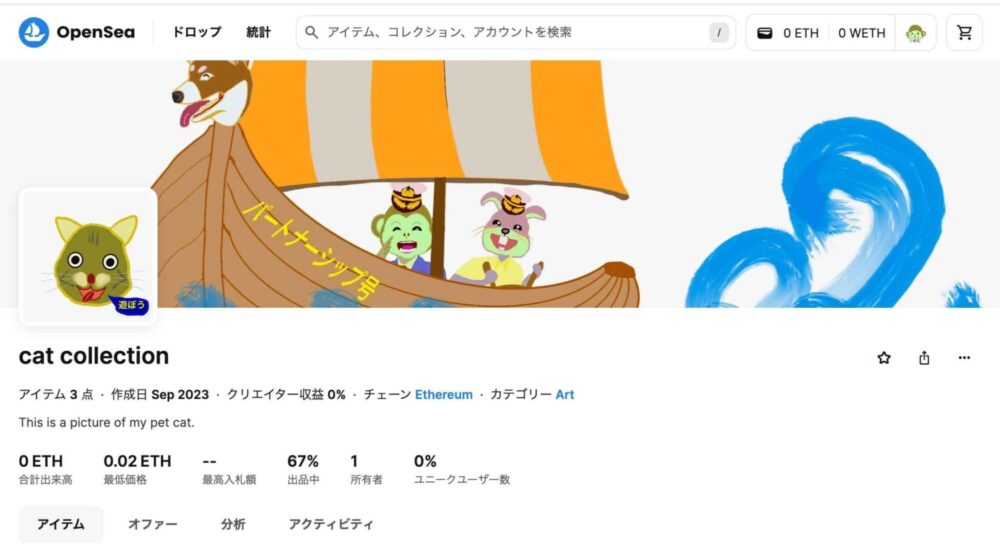This screenshot has width=1000, height=549.
Task: Switch to the オファー tab
Action: (x=152, y=524)
